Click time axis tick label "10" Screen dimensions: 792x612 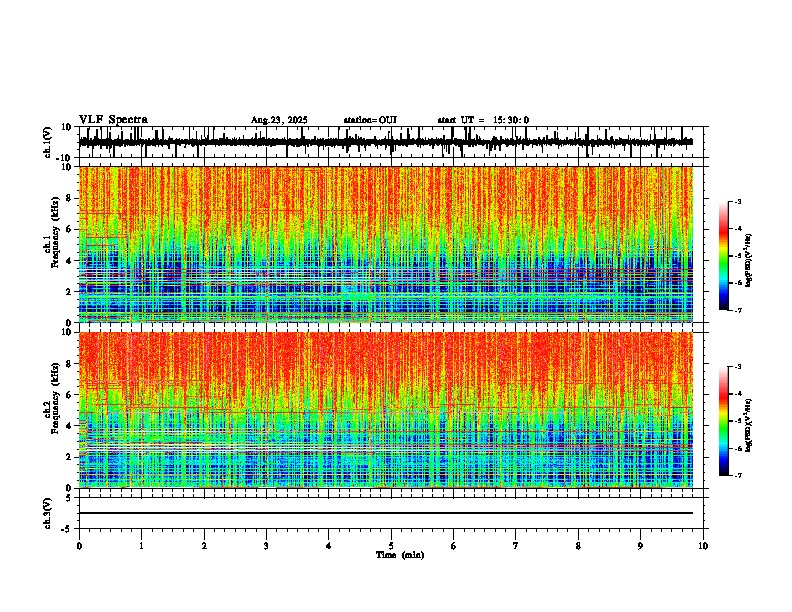tap(703, 546)
